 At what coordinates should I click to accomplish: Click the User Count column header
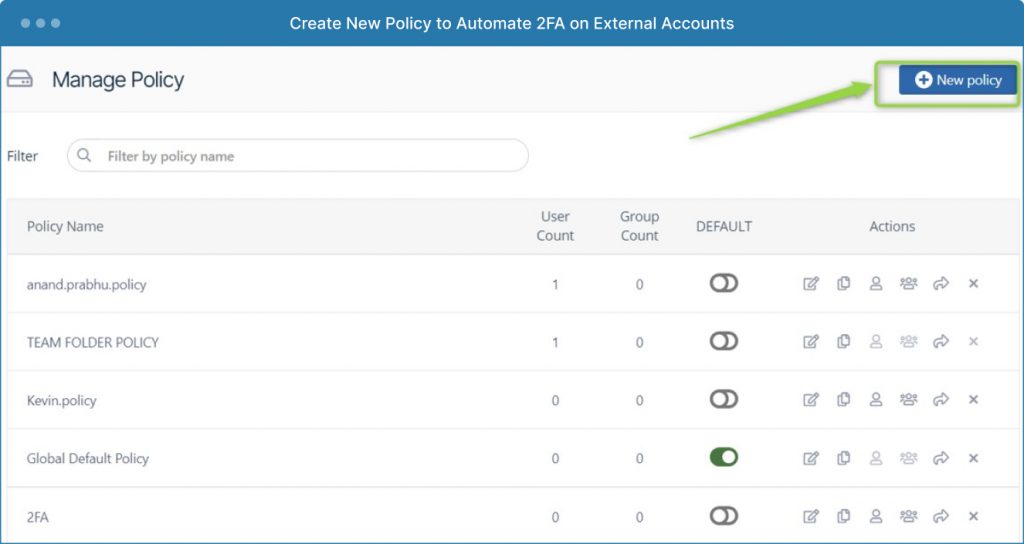[x=555, y=226]
